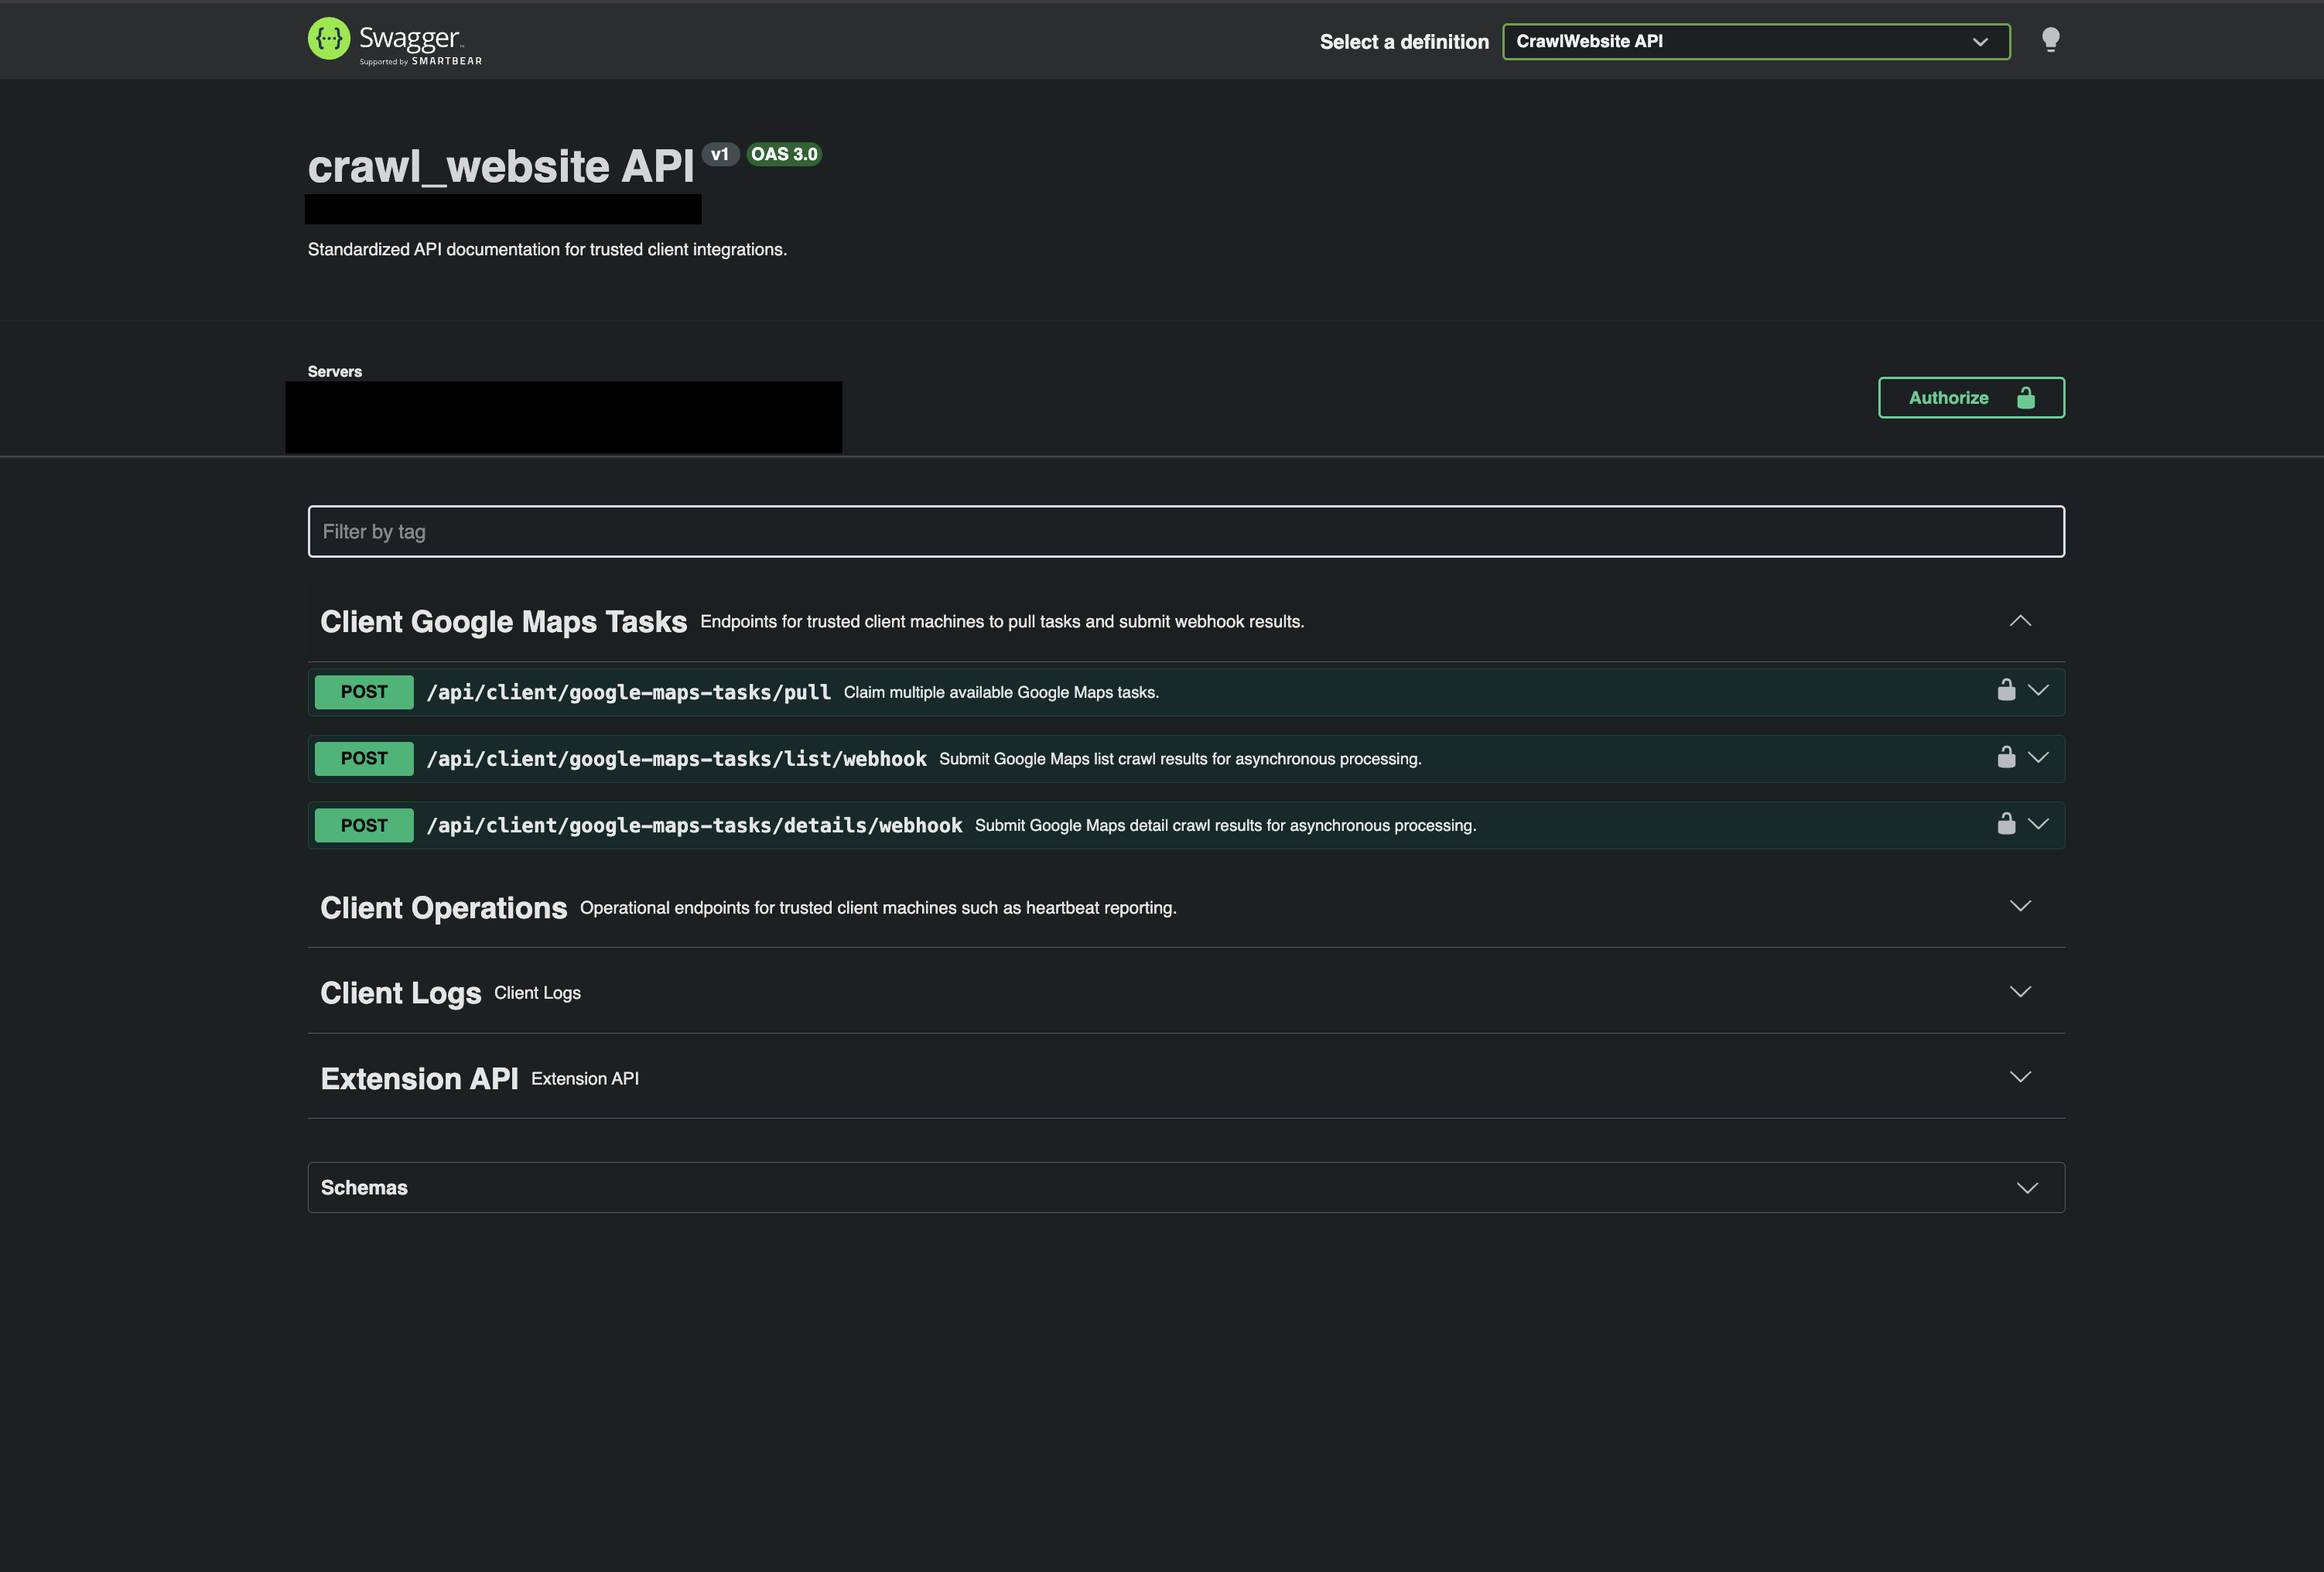Focus the Filter by tag field
This screenshot has height=1572, width=2324.
(1186, 532)
